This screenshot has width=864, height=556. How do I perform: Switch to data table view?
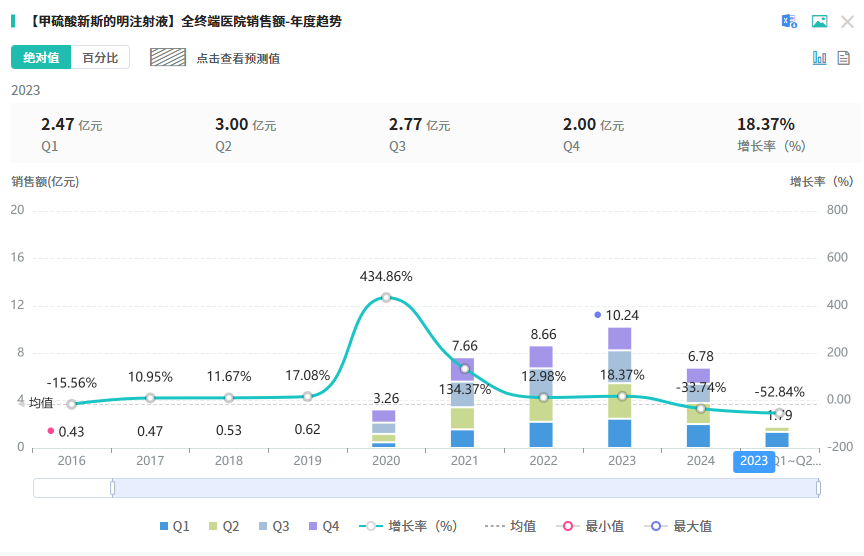(844, 58)
